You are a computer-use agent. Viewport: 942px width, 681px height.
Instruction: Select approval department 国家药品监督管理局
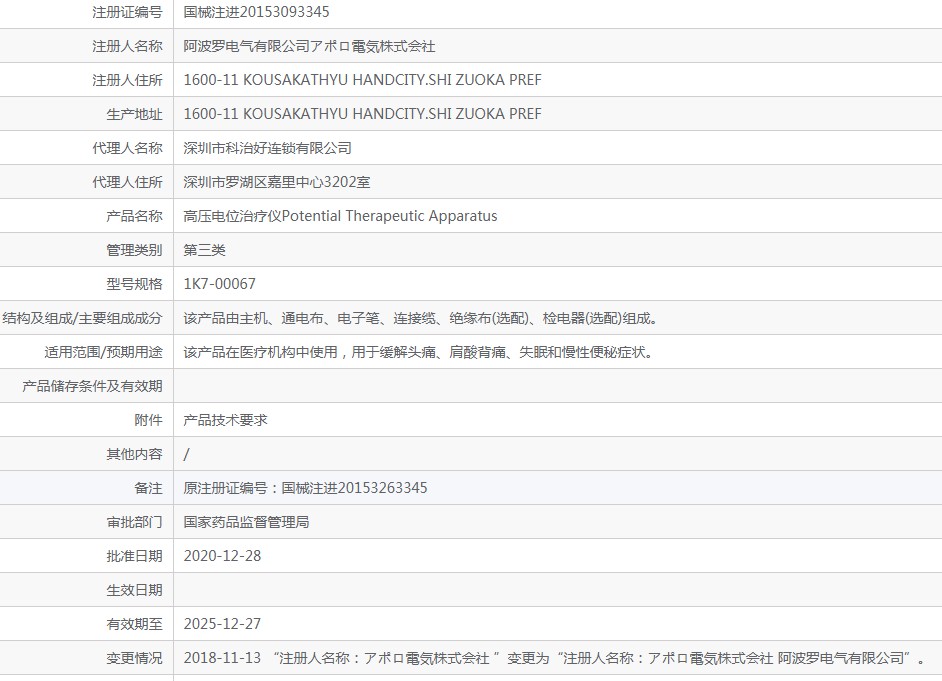coord(246,522)
